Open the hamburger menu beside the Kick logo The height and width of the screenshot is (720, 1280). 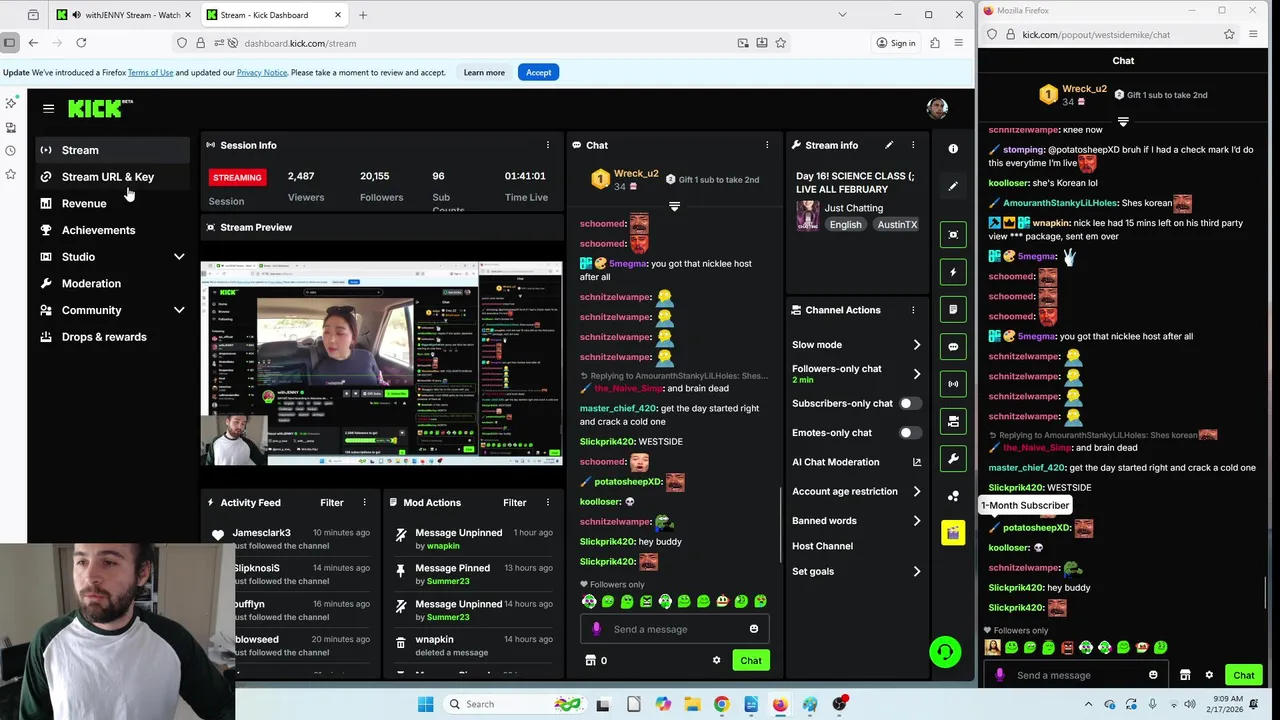pos(48,108)
